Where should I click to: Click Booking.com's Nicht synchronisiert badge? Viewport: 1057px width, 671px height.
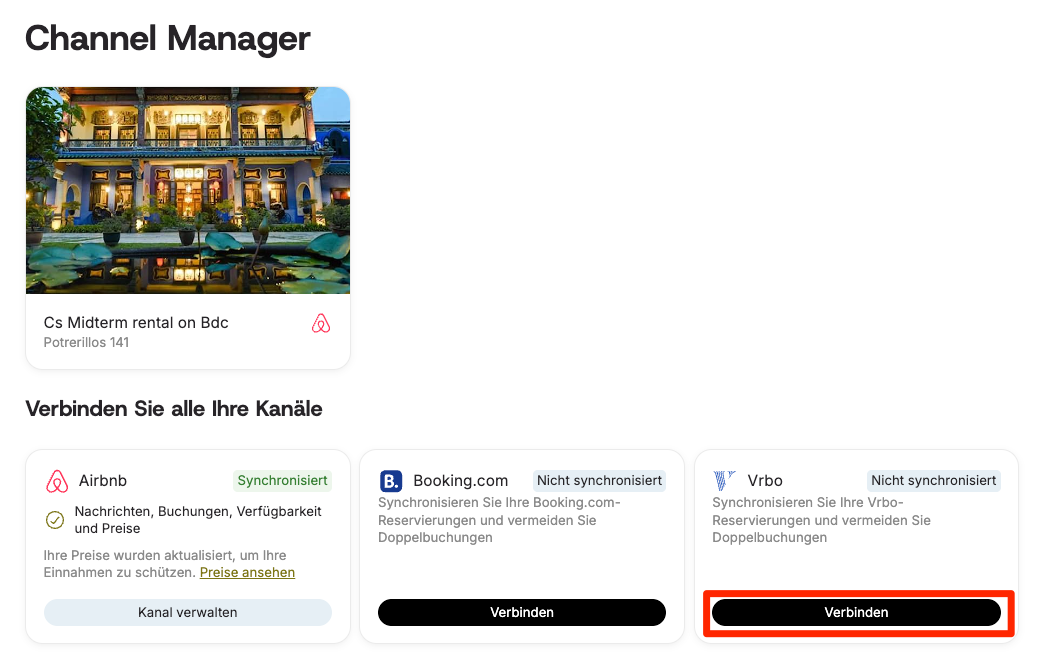coord(599,480)
